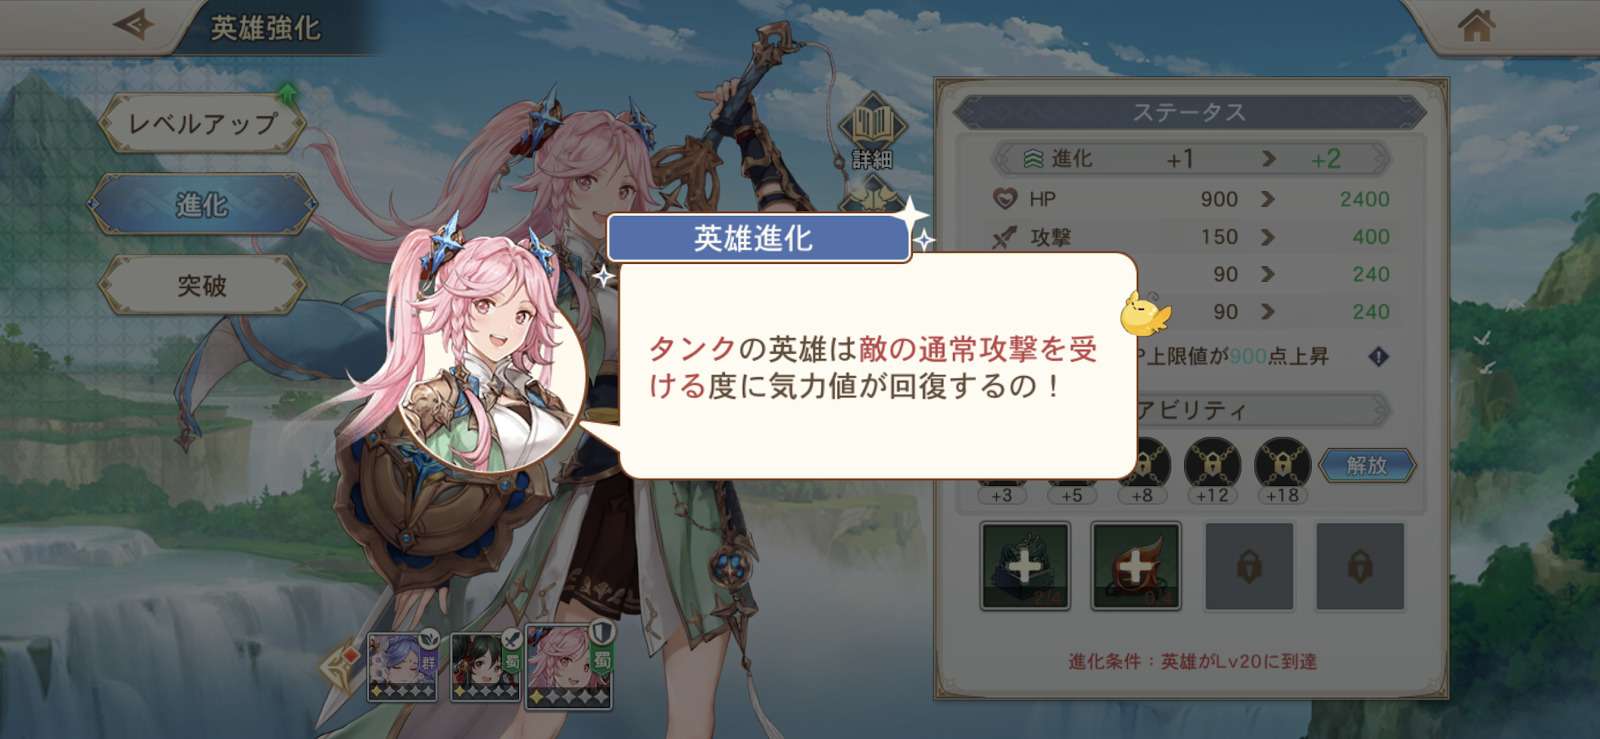Tap the 英雄進化 tutorial speech bubble

(x=878, y=366)
